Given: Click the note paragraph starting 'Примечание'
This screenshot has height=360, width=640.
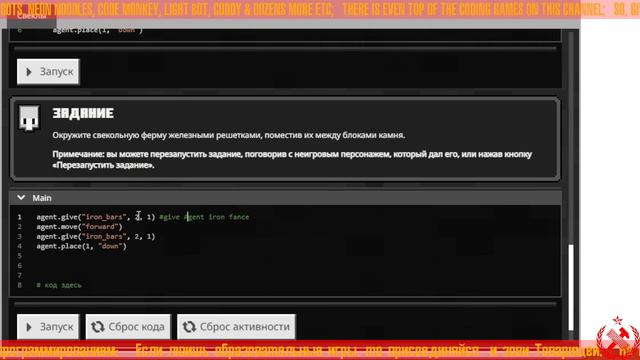Looking at the screenshot, I should click(x=292, y=160).
